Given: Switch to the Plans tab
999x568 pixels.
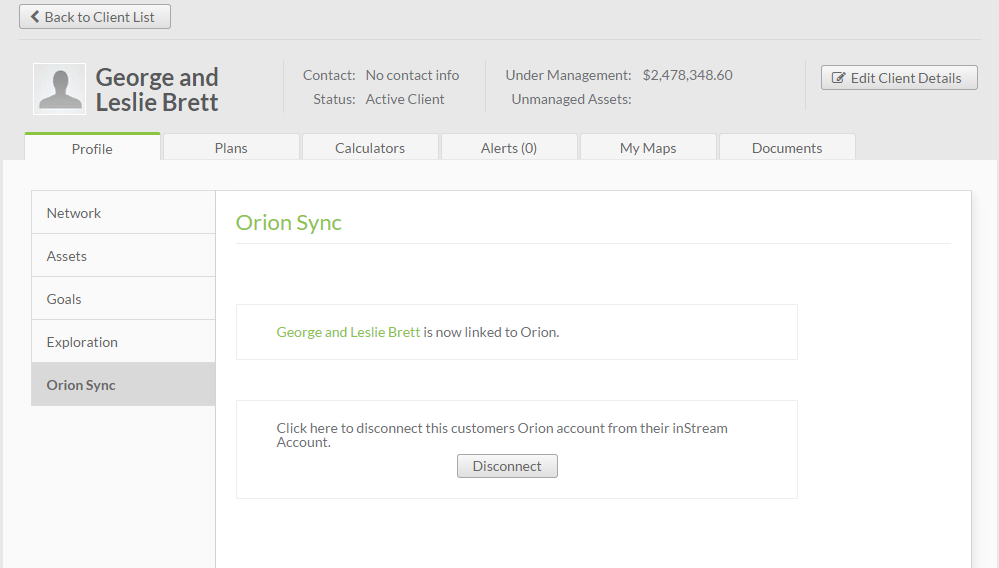Looking at the screenshot, I should [x=231, y=148].
